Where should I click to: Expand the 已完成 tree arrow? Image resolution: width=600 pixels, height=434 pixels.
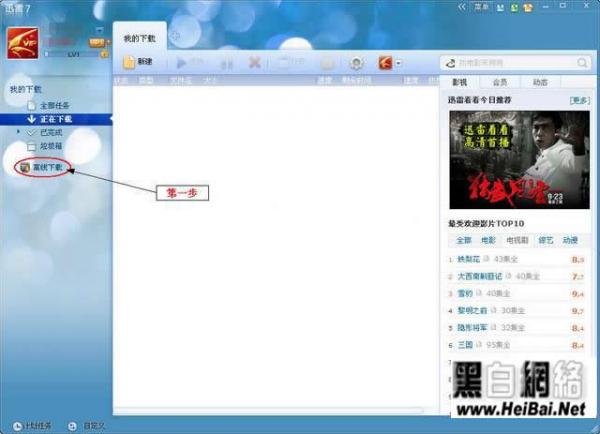18,132
